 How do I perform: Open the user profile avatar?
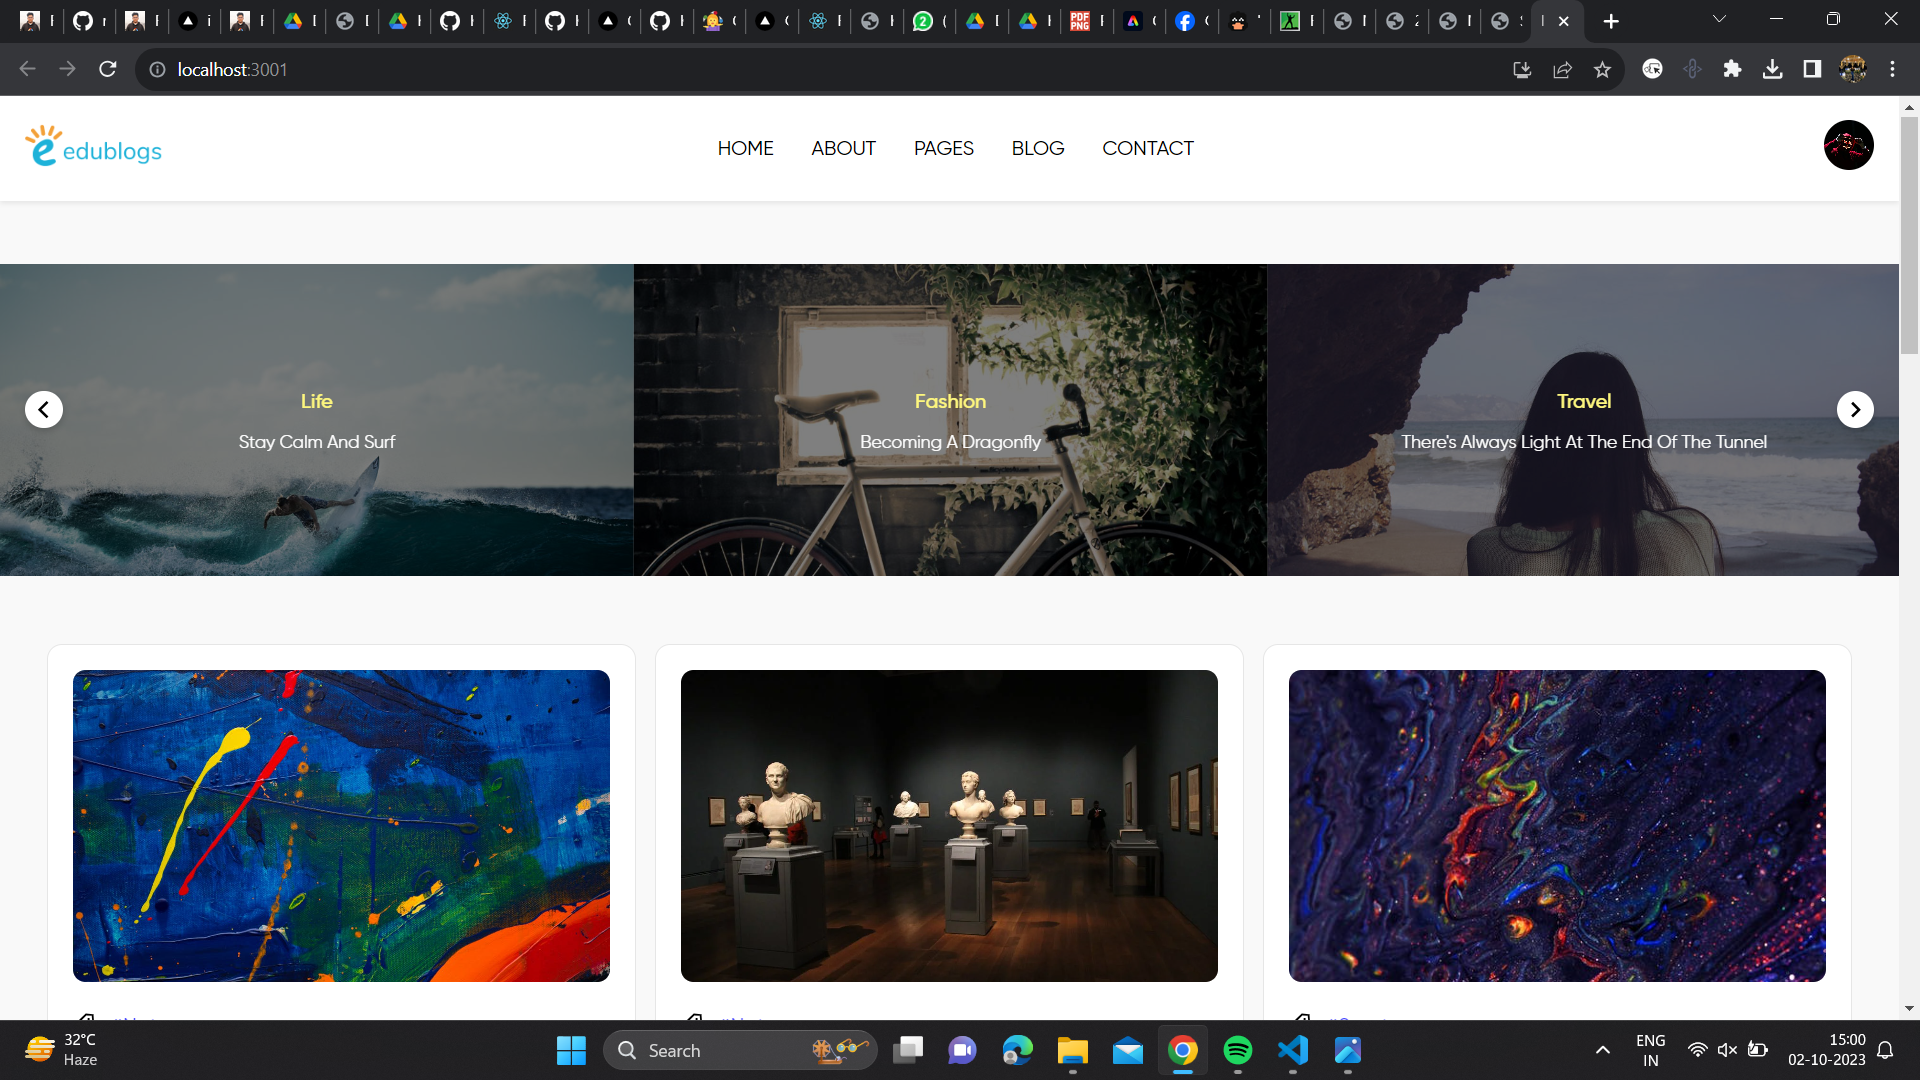(1848, 146)
